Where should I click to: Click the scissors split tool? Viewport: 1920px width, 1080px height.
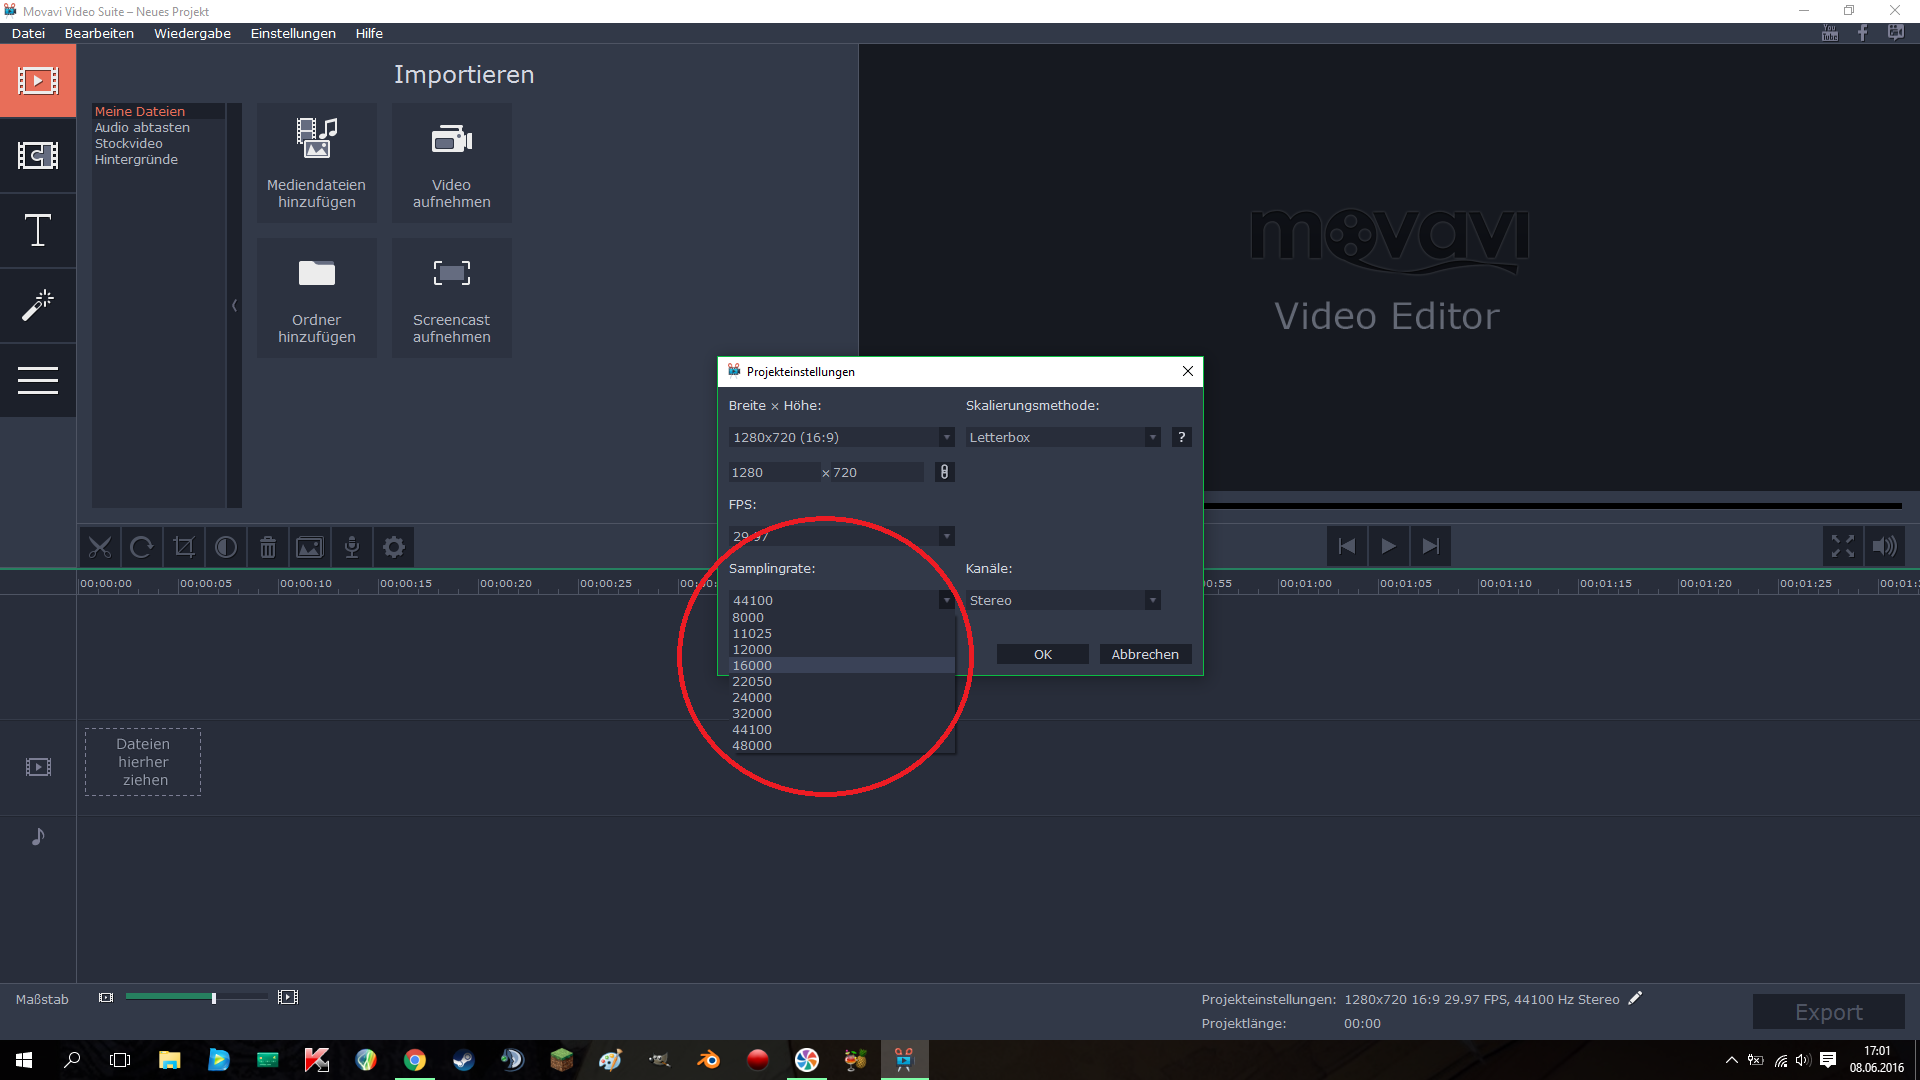pyautogui.click(x=100, y=547)
